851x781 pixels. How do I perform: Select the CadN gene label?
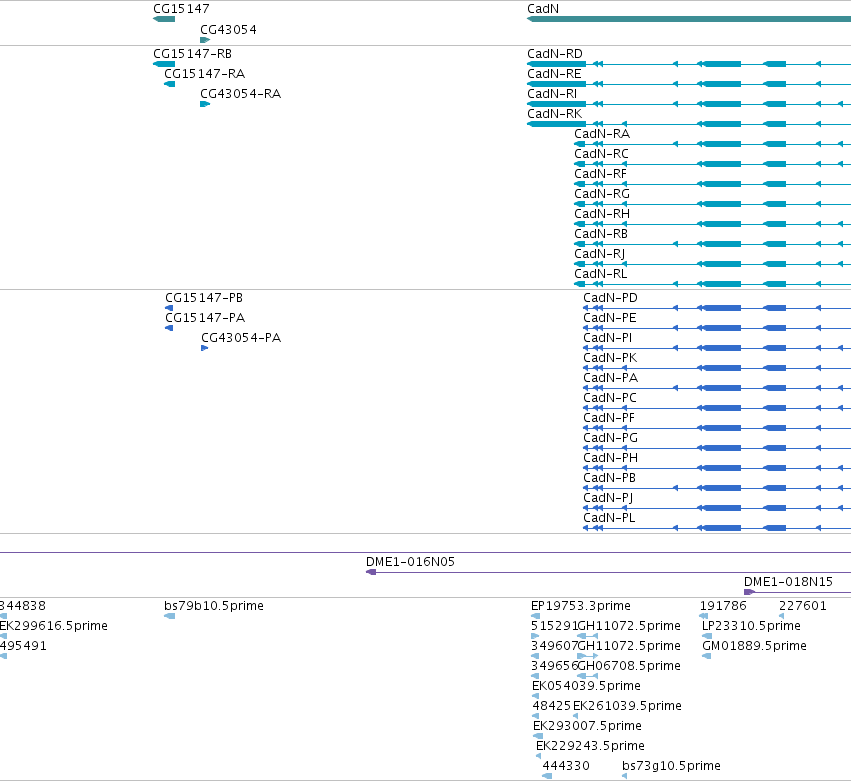click(543, 9)
